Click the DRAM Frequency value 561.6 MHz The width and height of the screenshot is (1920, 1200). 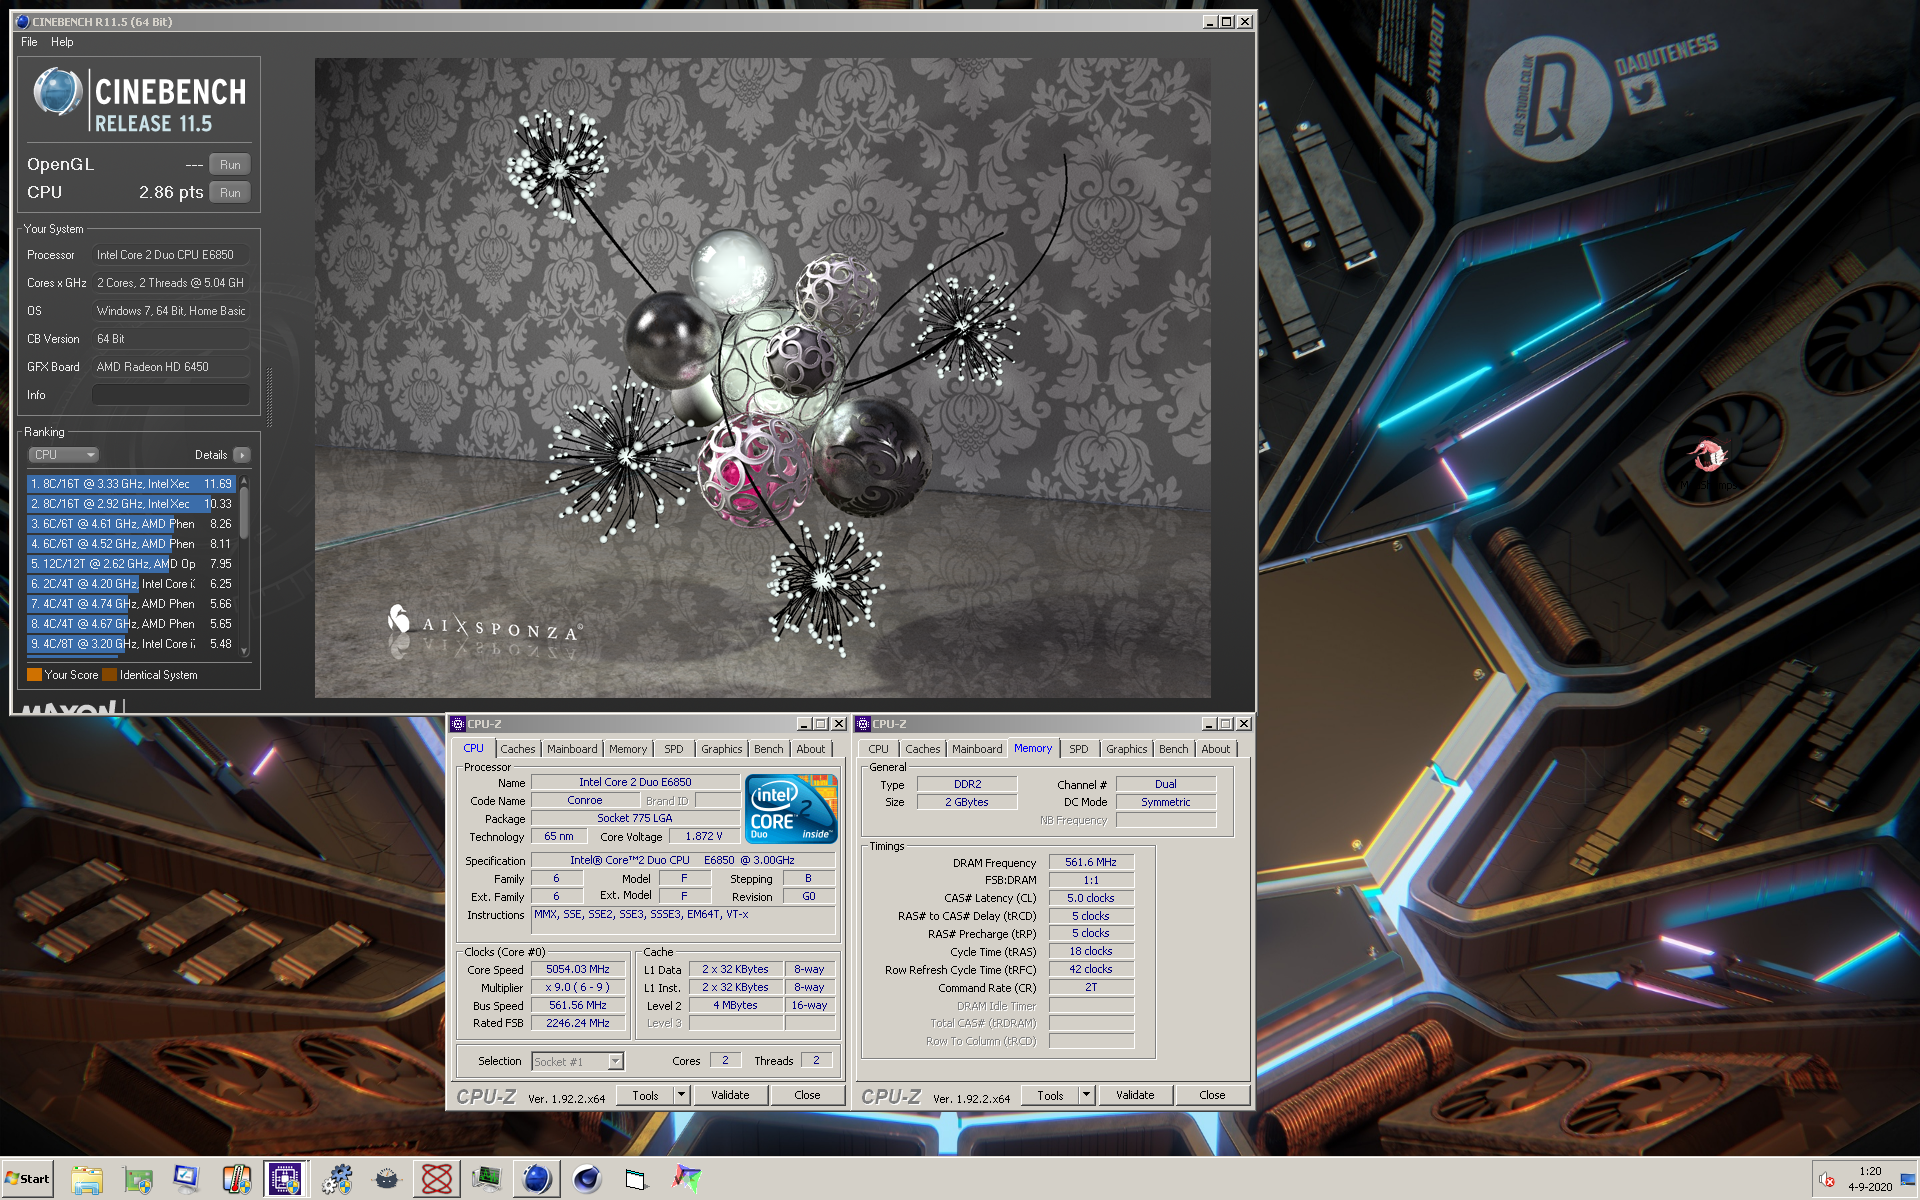[x=1091, y=862]
